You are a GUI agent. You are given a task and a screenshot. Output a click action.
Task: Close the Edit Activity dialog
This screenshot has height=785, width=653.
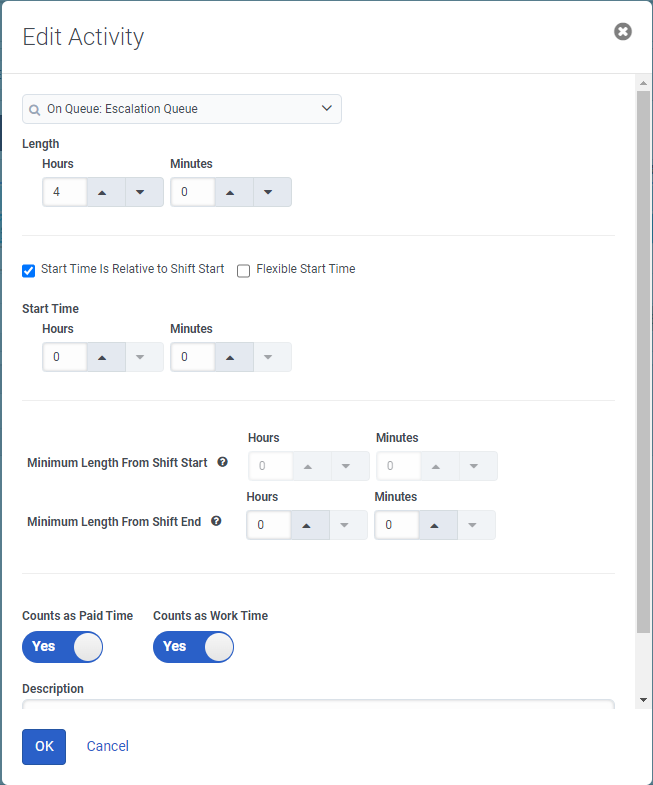click(622, 32)
